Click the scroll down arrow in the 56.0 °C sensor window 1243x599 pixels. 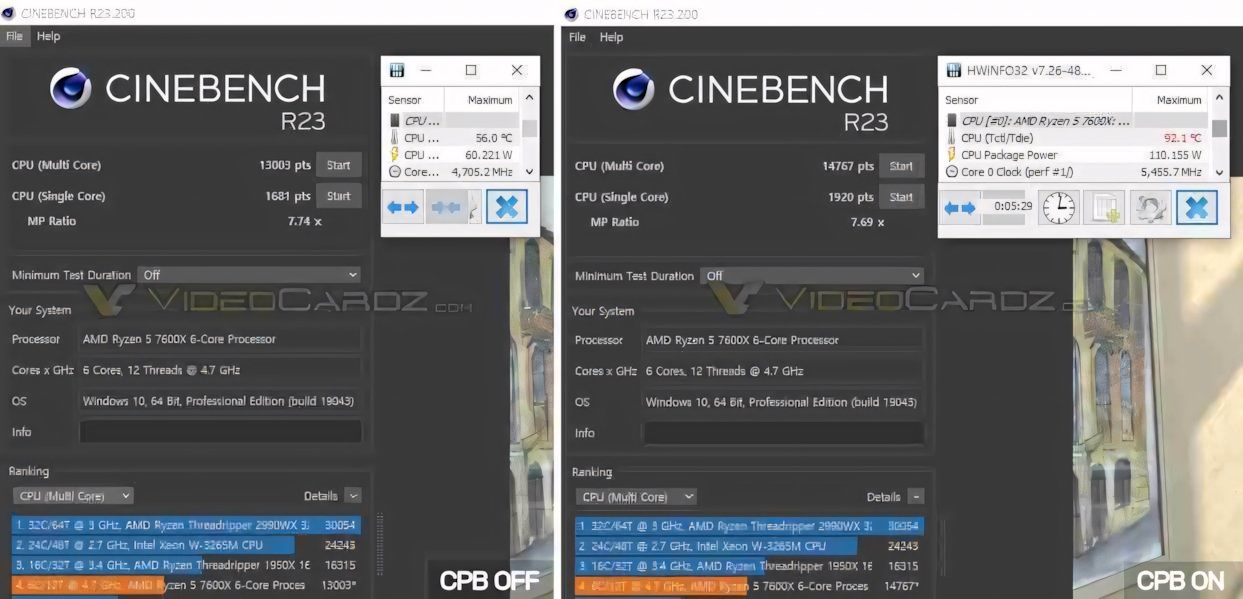point(530,172)
